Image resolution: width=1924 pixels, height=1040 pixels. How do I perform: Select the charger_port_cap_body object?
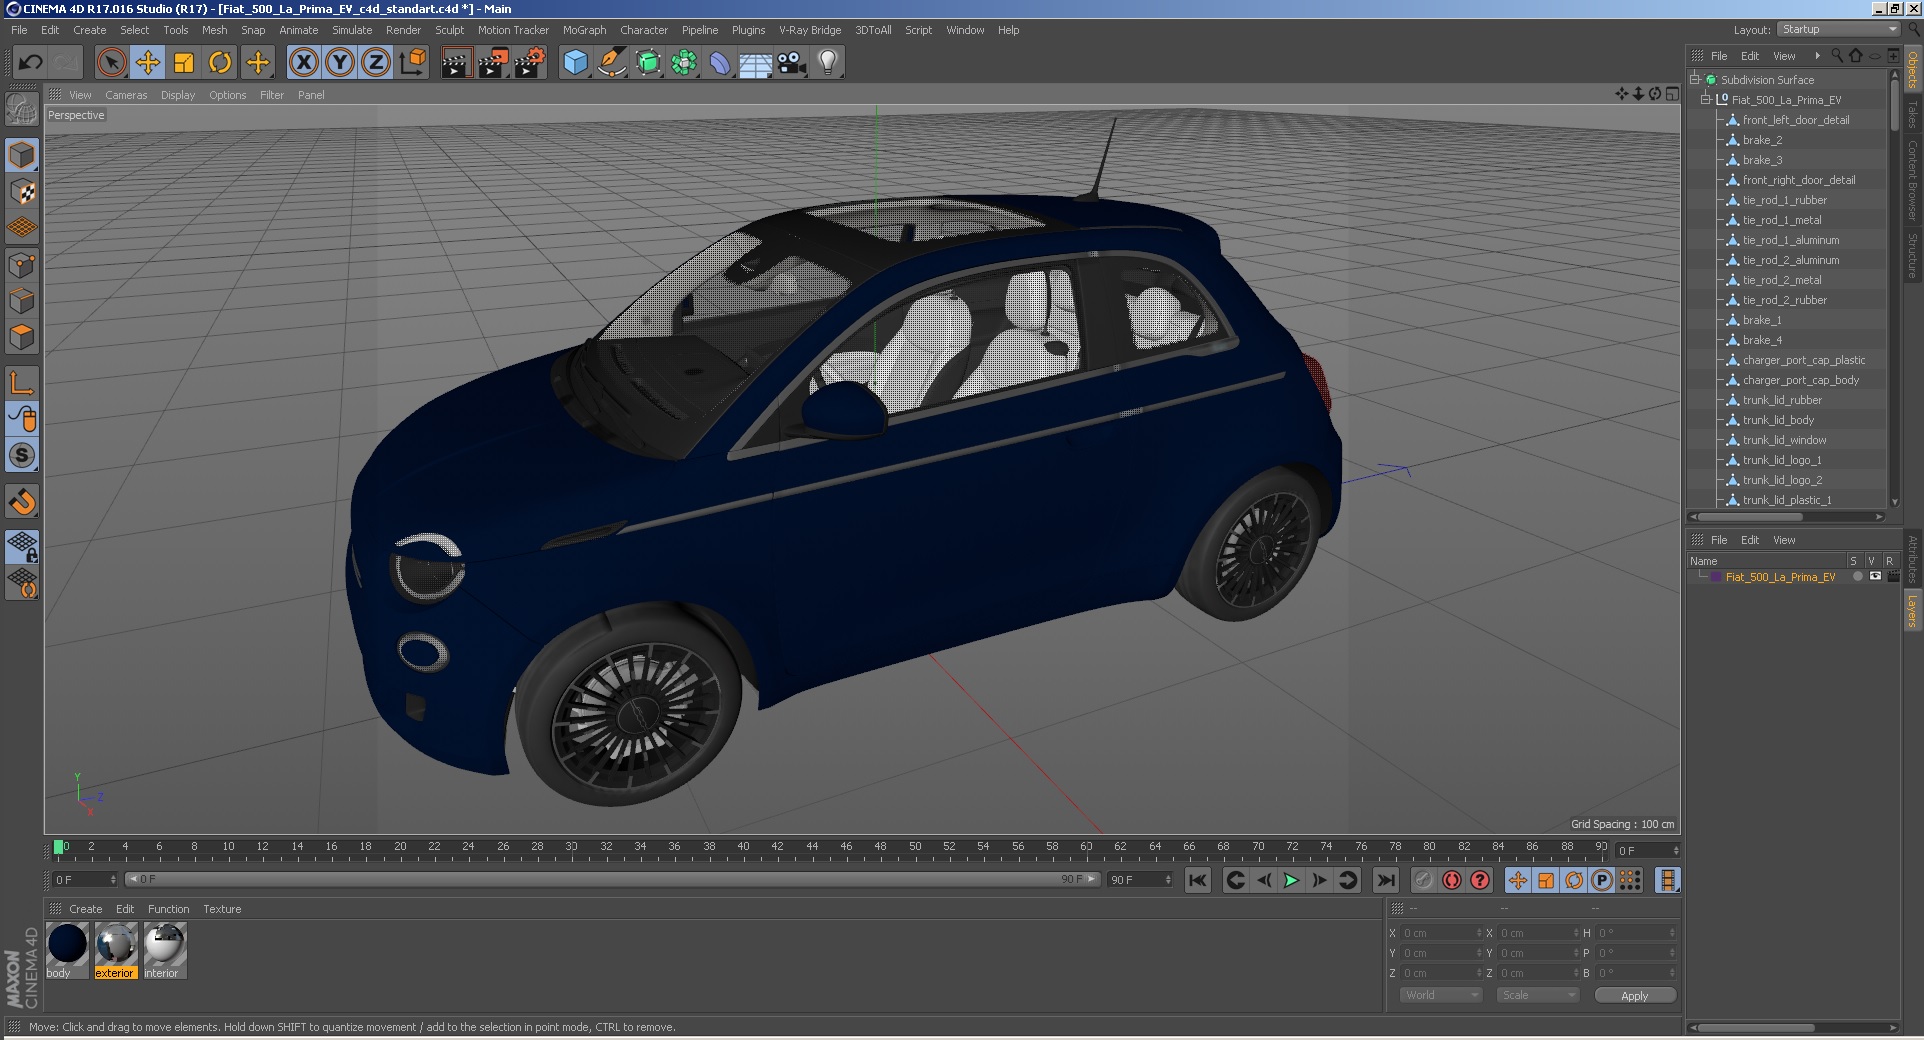click(x=1801, y=380)
